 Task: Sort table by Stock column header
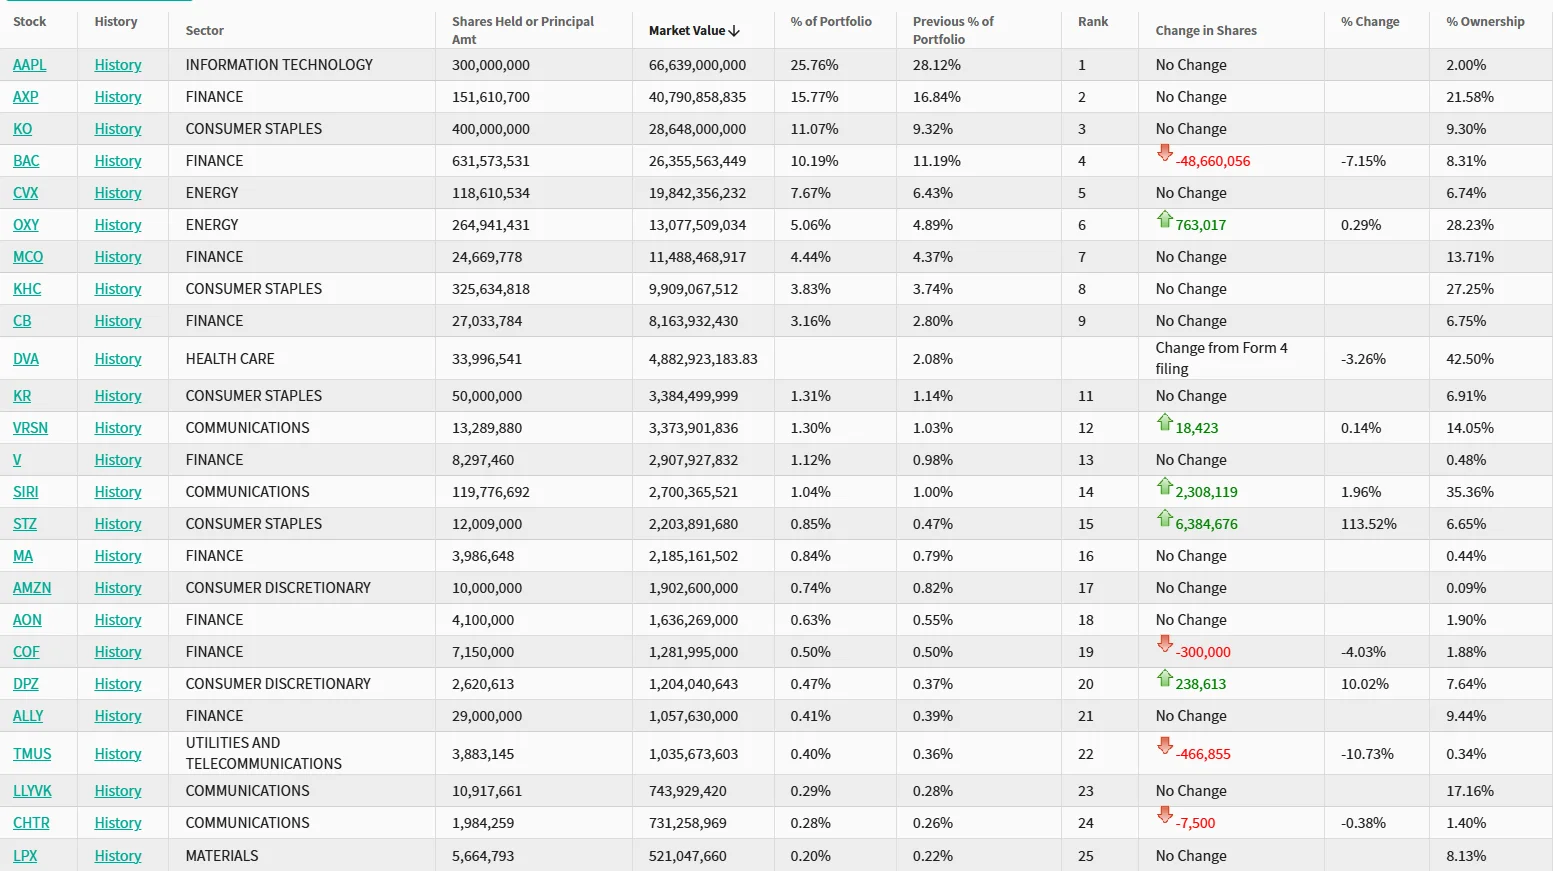pyautogui.click(x=30, y=22)
